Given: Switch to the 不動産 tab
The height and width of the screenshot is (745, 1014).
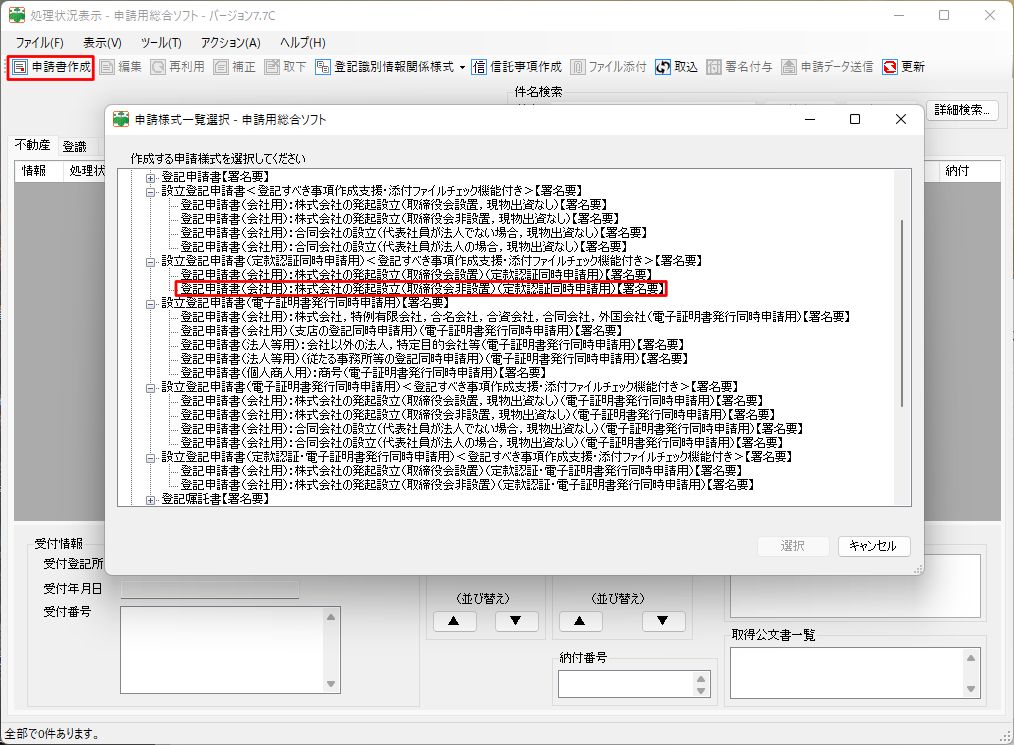Looking at the screenshot, I should (x=32, y=146).
